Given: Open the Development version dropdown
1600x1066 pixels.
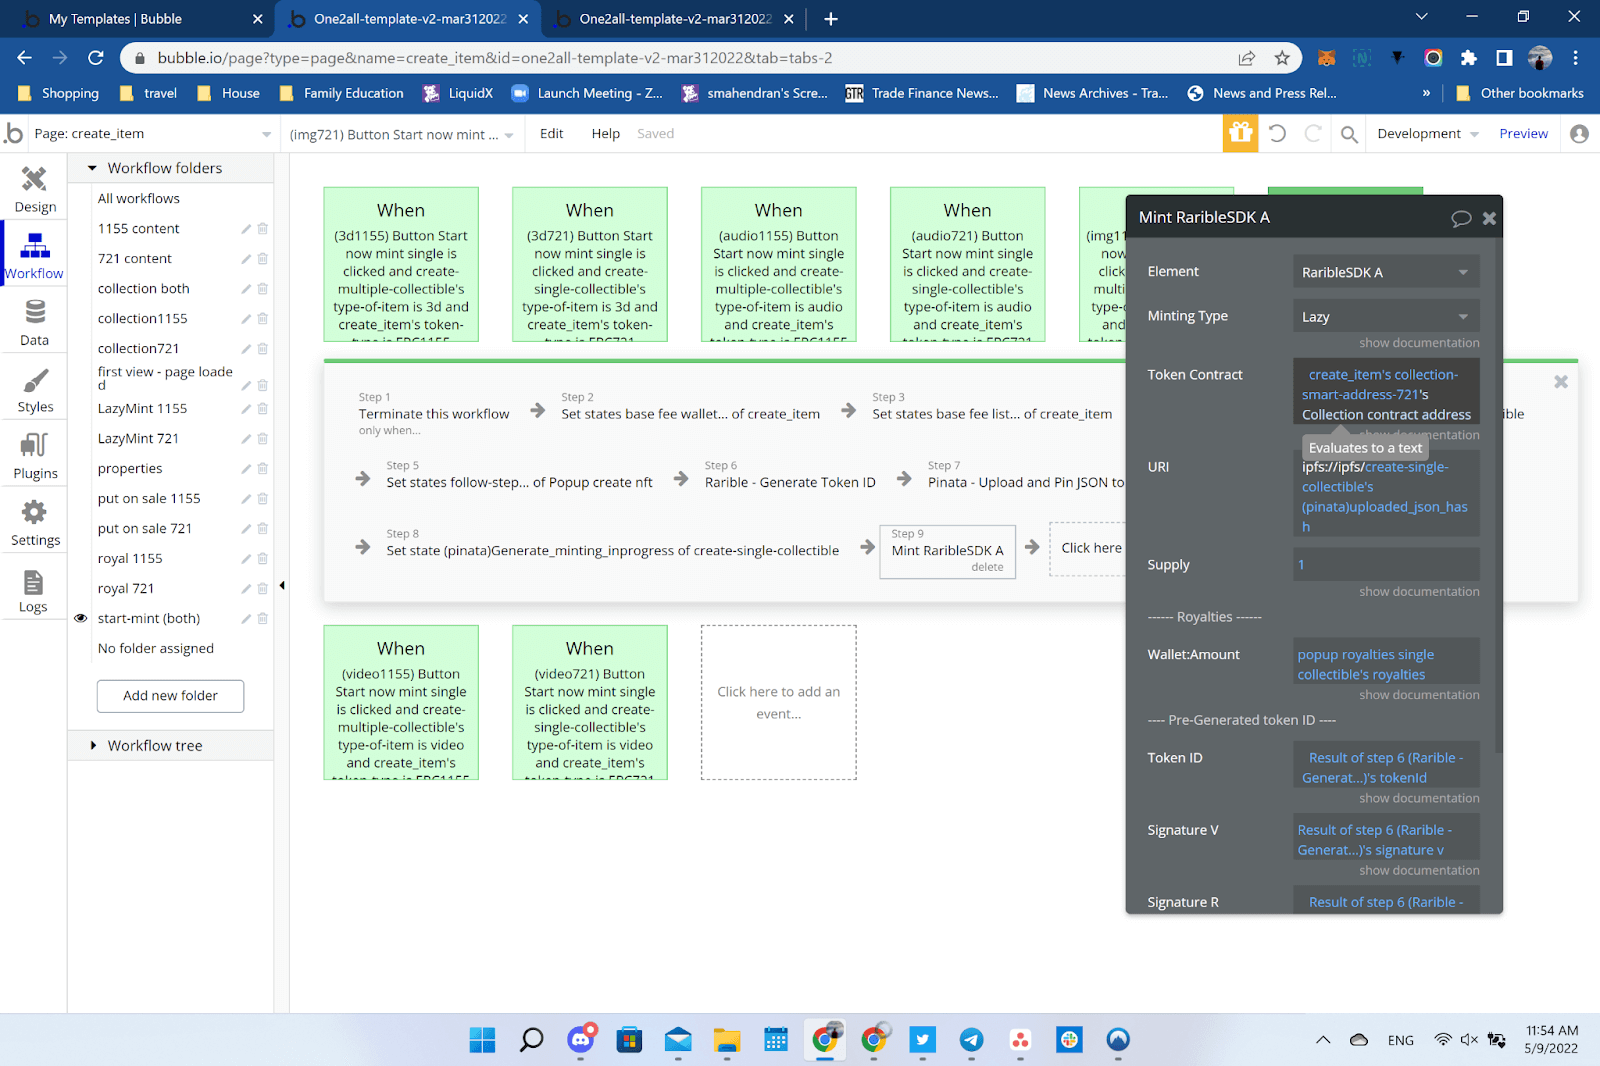Looking at the screenshot, I should 1425,133.
